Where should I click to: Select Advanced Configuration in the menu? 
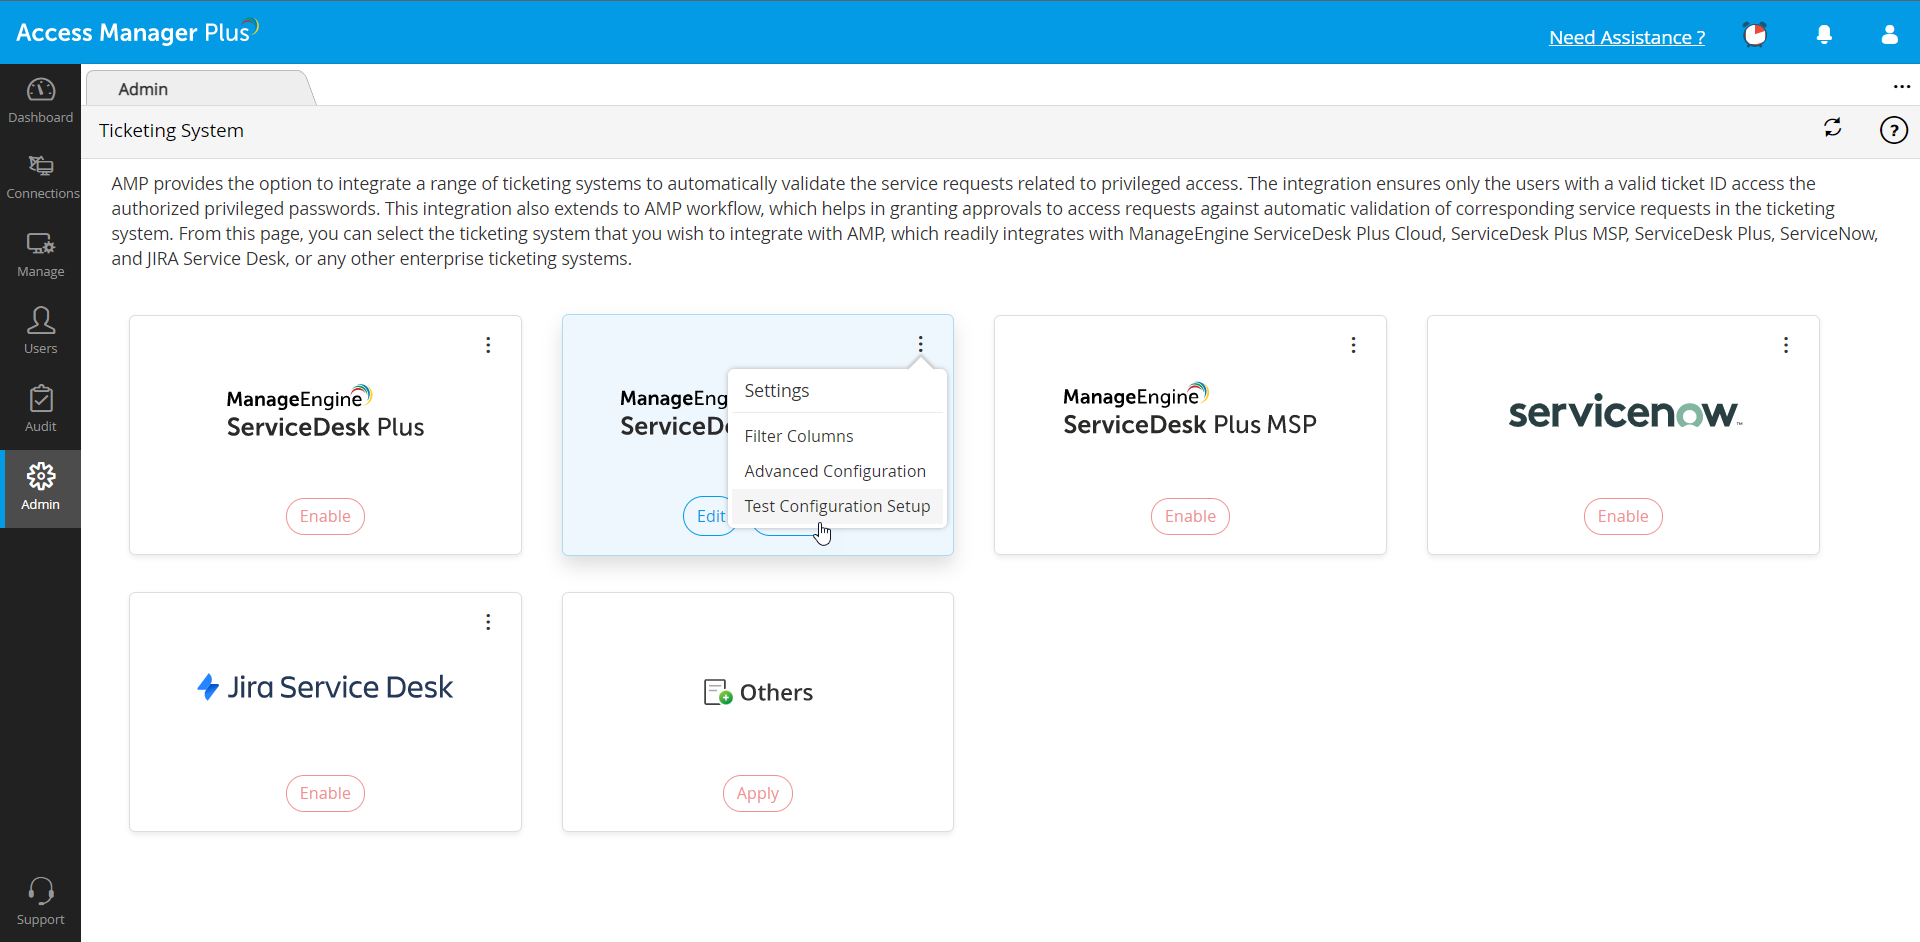(837, 471)
